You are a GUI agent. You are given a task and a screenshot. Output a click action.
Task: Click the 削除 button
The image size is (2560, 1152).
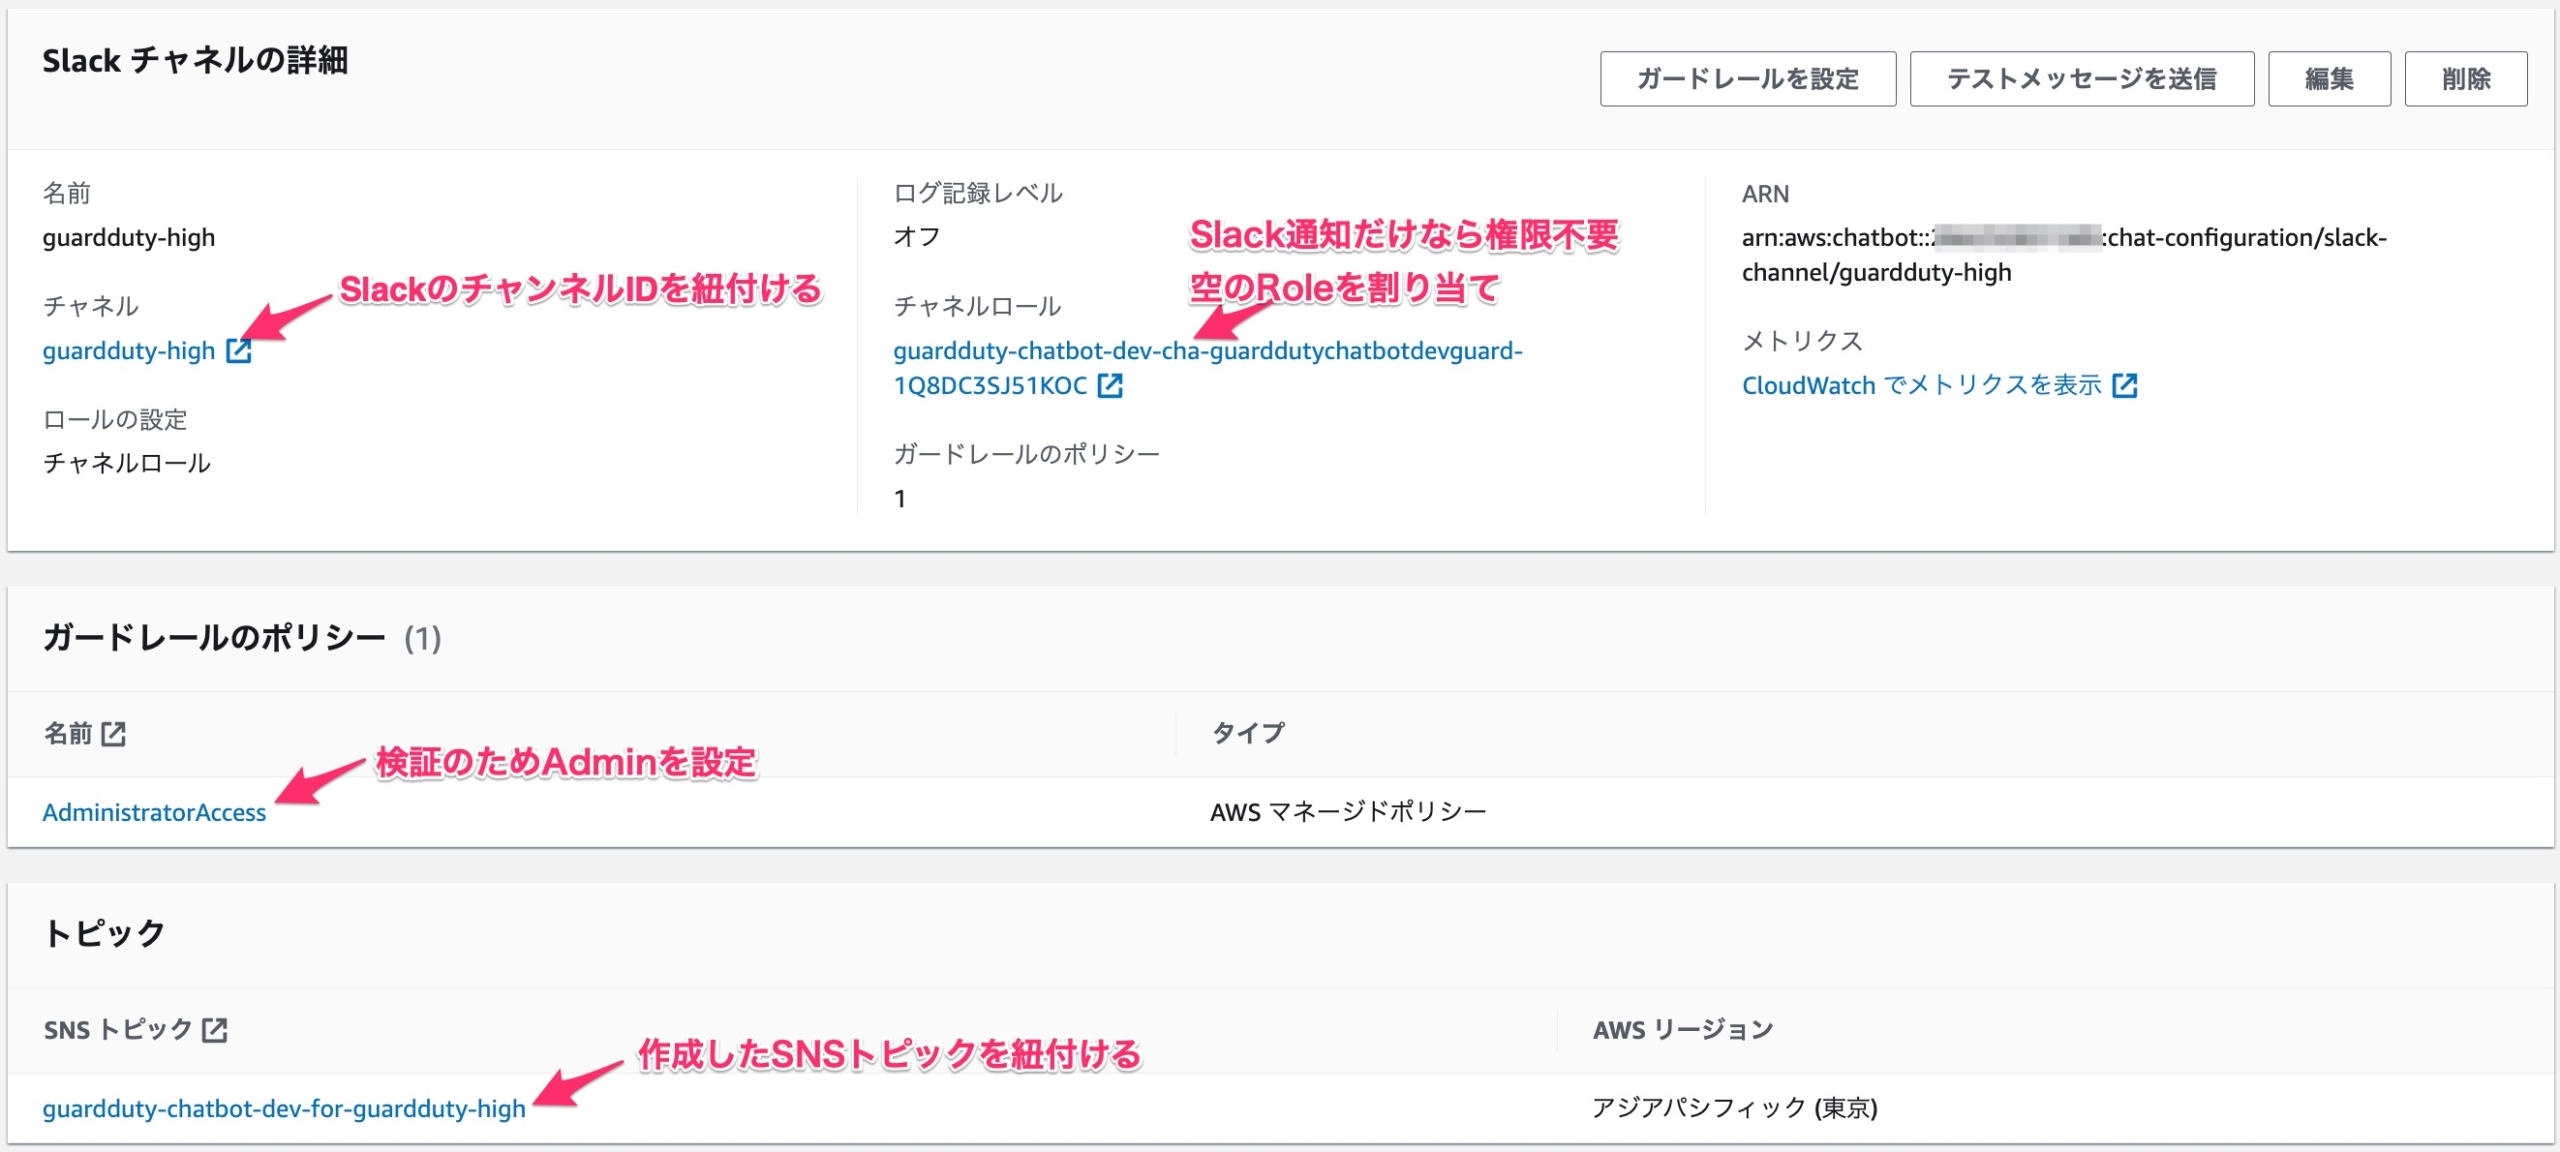coord(2466,78)
